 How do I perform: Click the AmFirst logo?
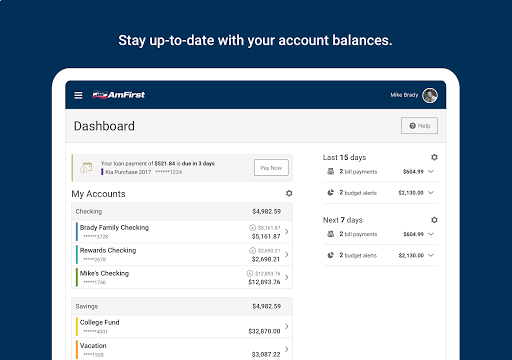pos(119,95)
